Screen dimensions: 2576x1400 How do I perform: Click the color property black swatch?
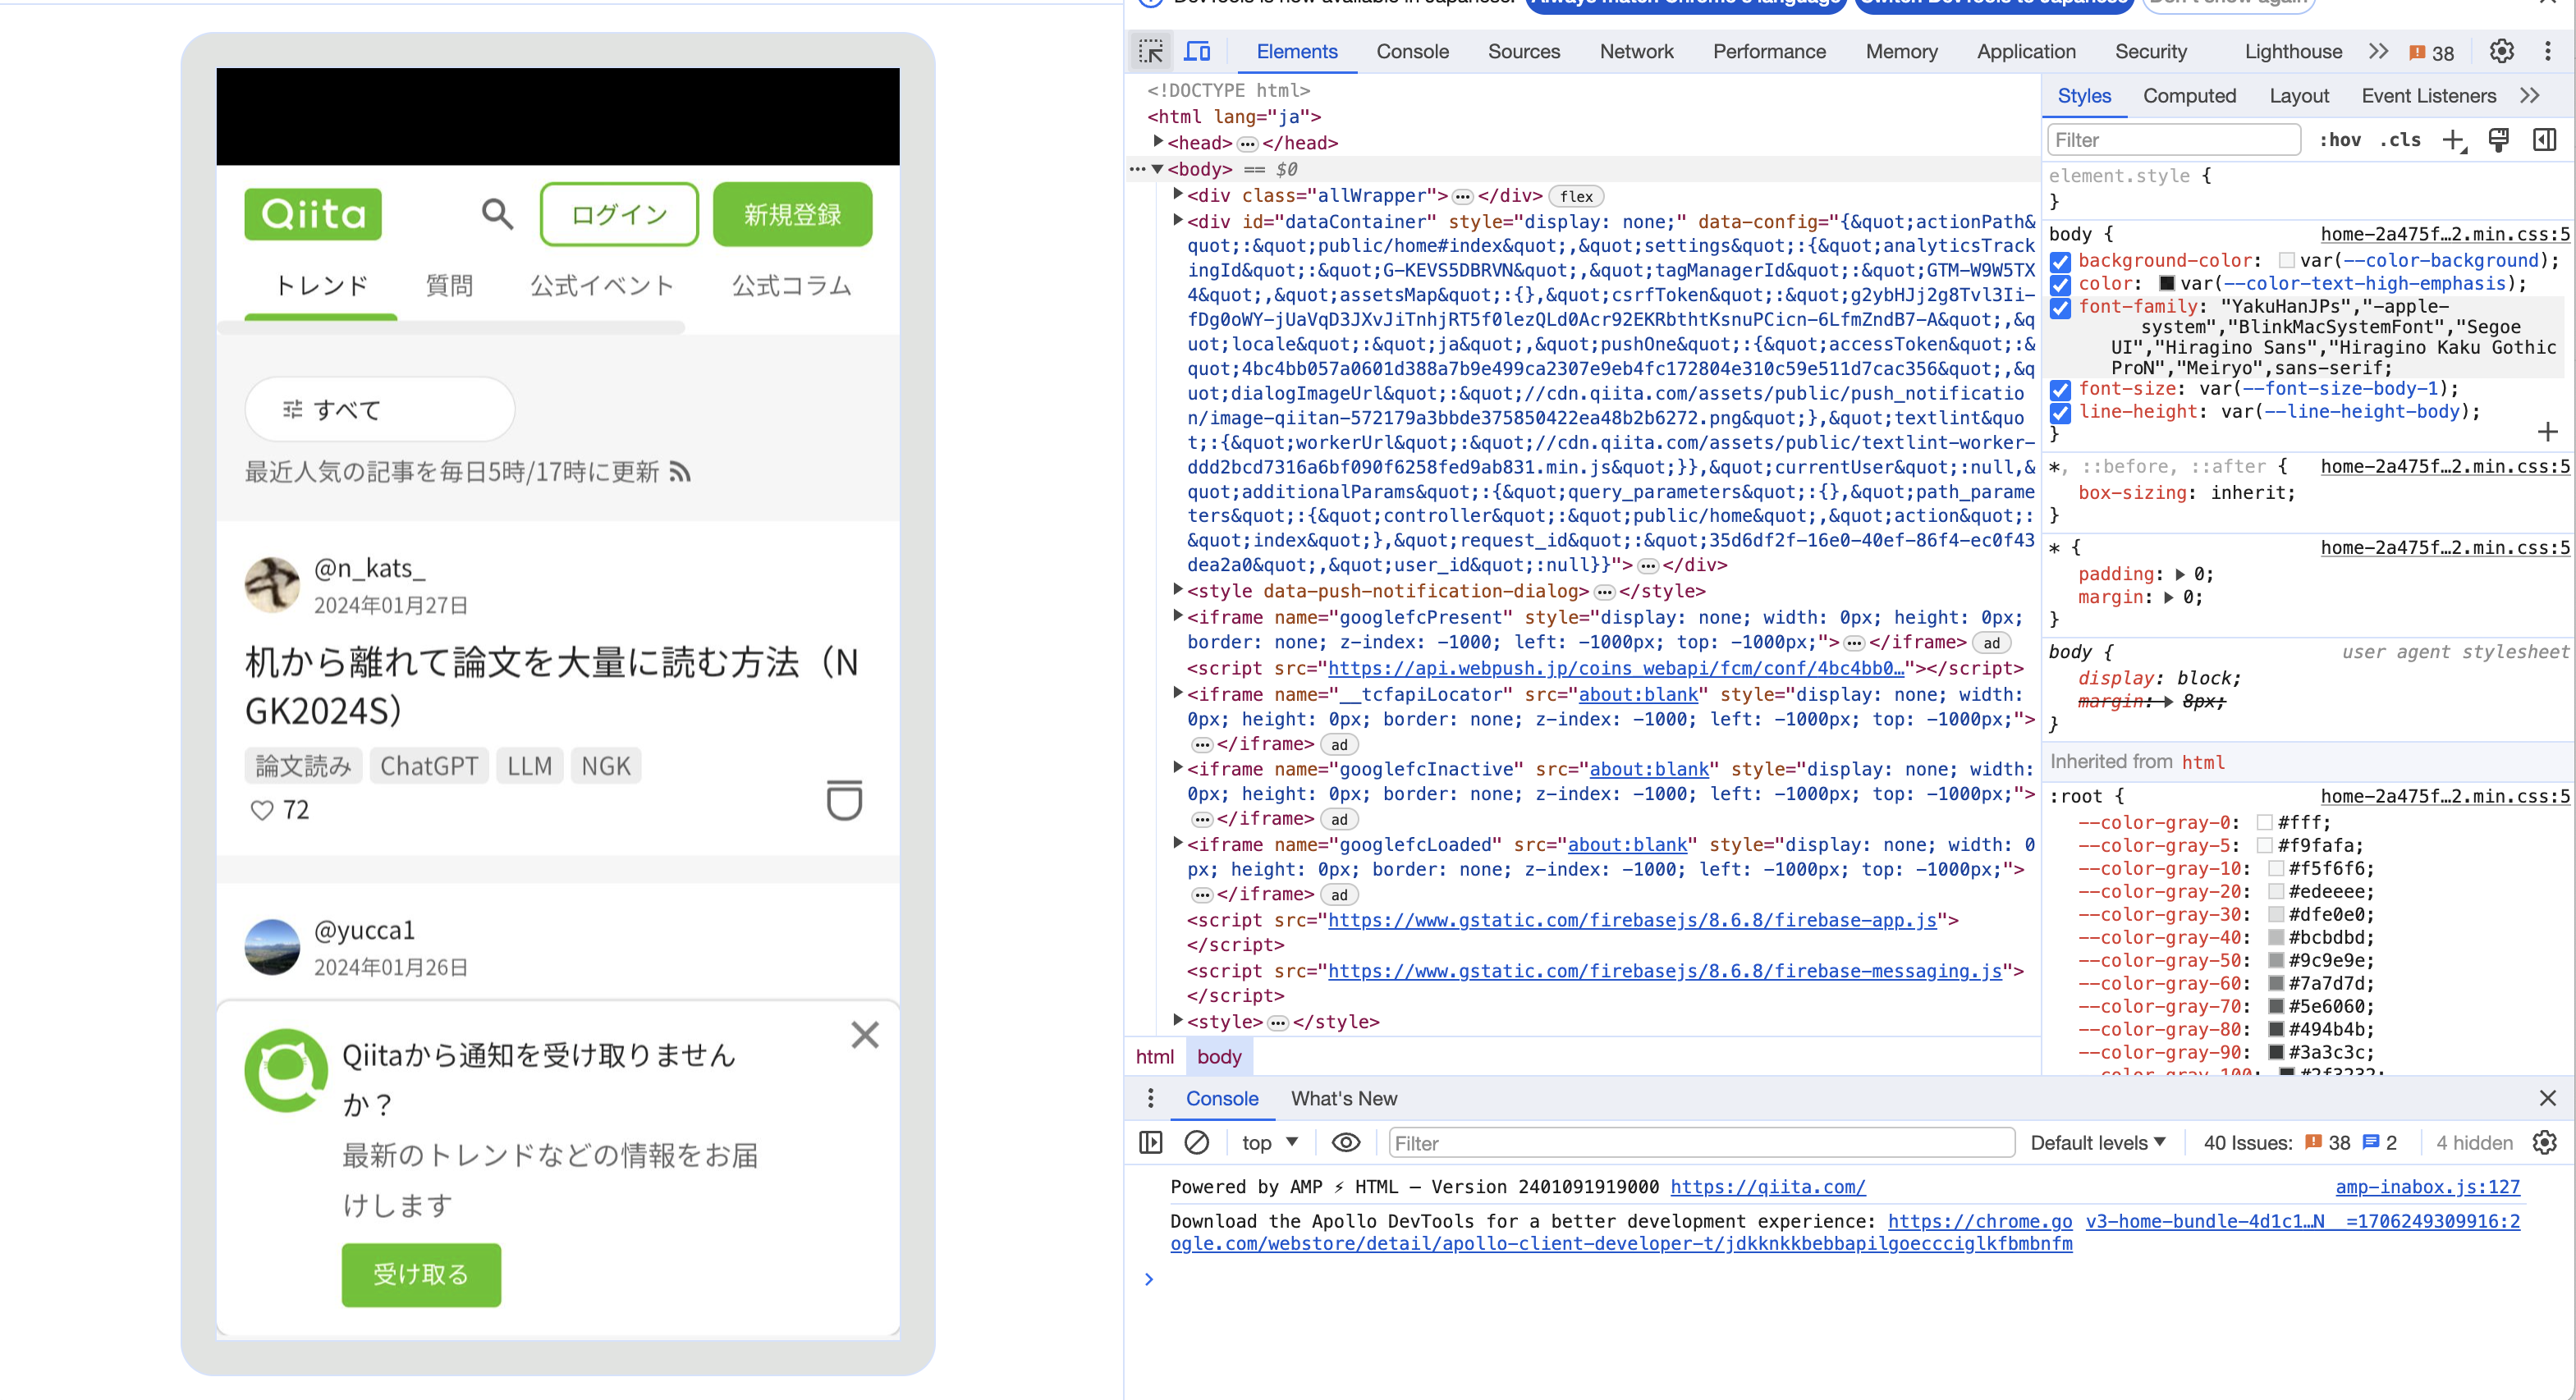(2166, 284)
